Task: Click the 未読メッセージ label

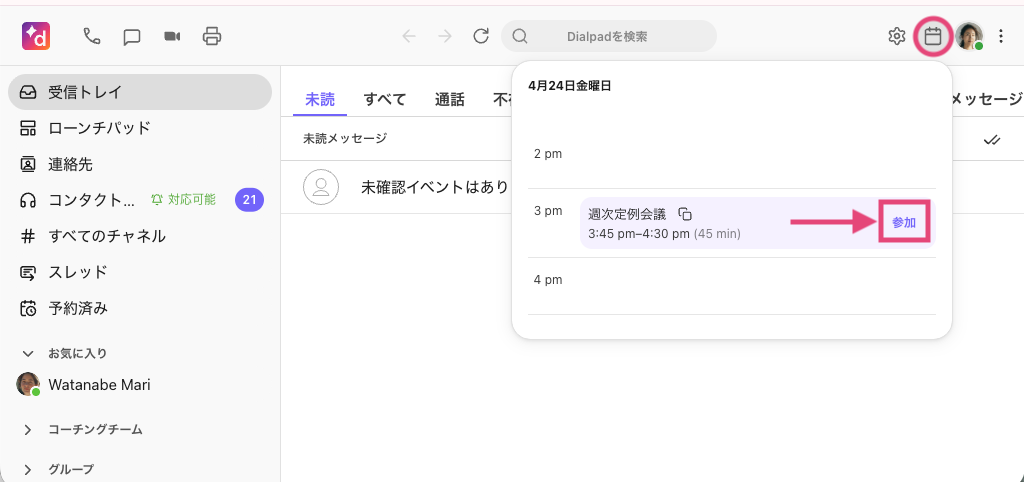Action: 345,138
